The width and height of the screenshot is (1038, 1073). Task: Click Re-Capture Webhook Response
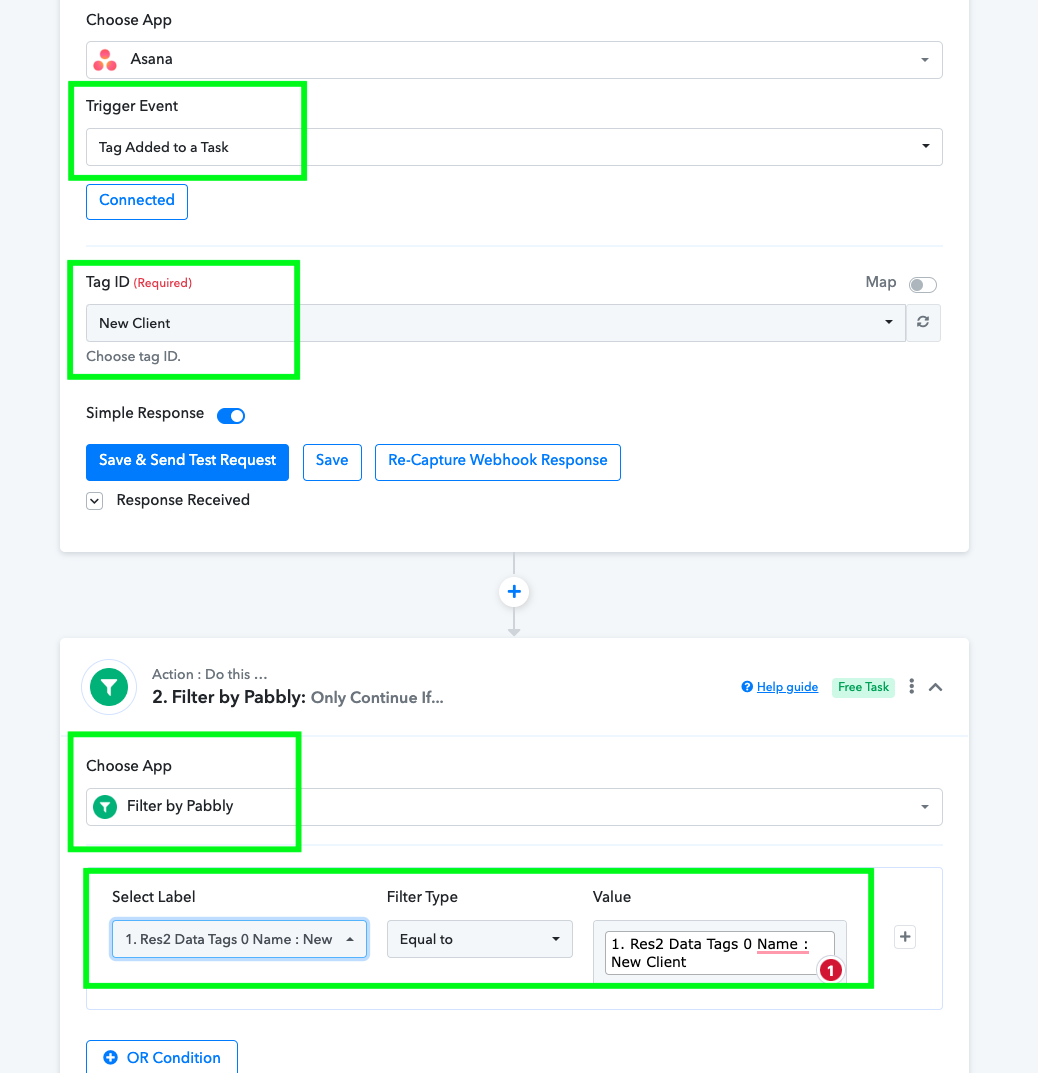click(497, 462)
